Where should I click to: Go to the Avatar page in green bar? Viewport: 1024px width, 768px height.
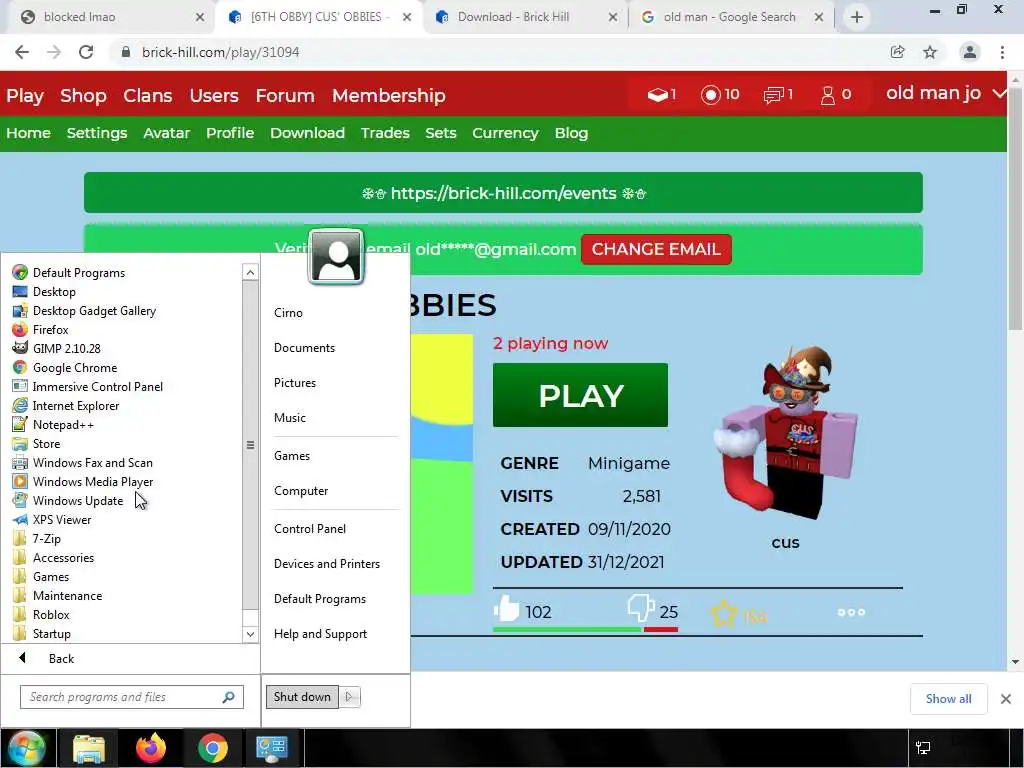click(x=167, y=133)
